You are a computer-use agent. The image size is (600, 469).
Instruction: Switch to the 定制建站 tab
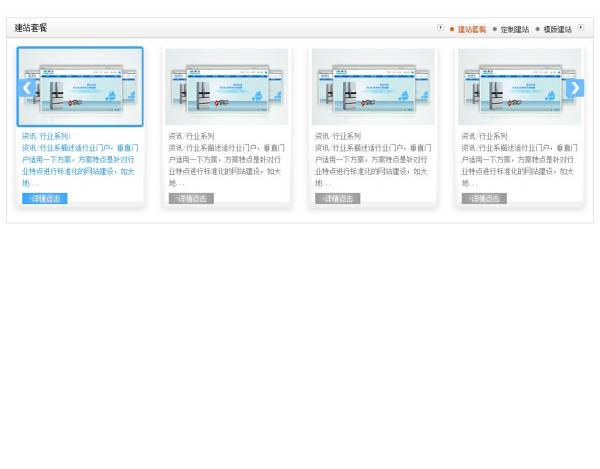click(515, 29)
